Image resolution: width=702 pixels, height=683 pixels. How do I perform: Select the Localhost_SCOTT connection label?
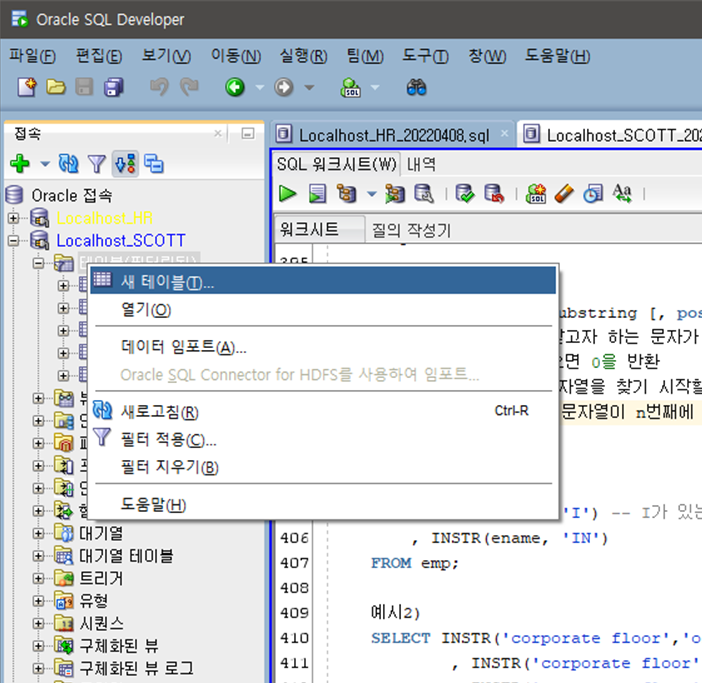click(x=121, y=240)
